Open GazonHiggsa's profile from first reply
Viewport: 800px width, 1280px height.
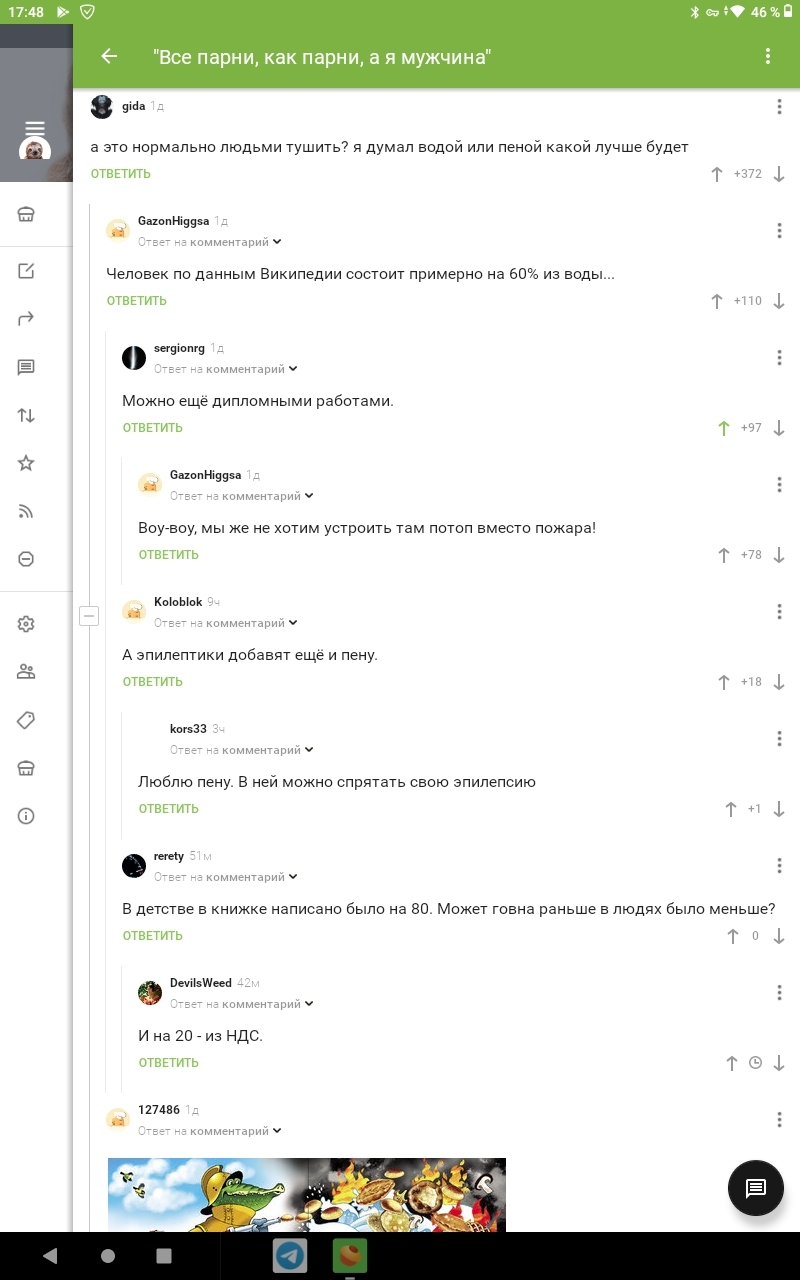(175, 221)
